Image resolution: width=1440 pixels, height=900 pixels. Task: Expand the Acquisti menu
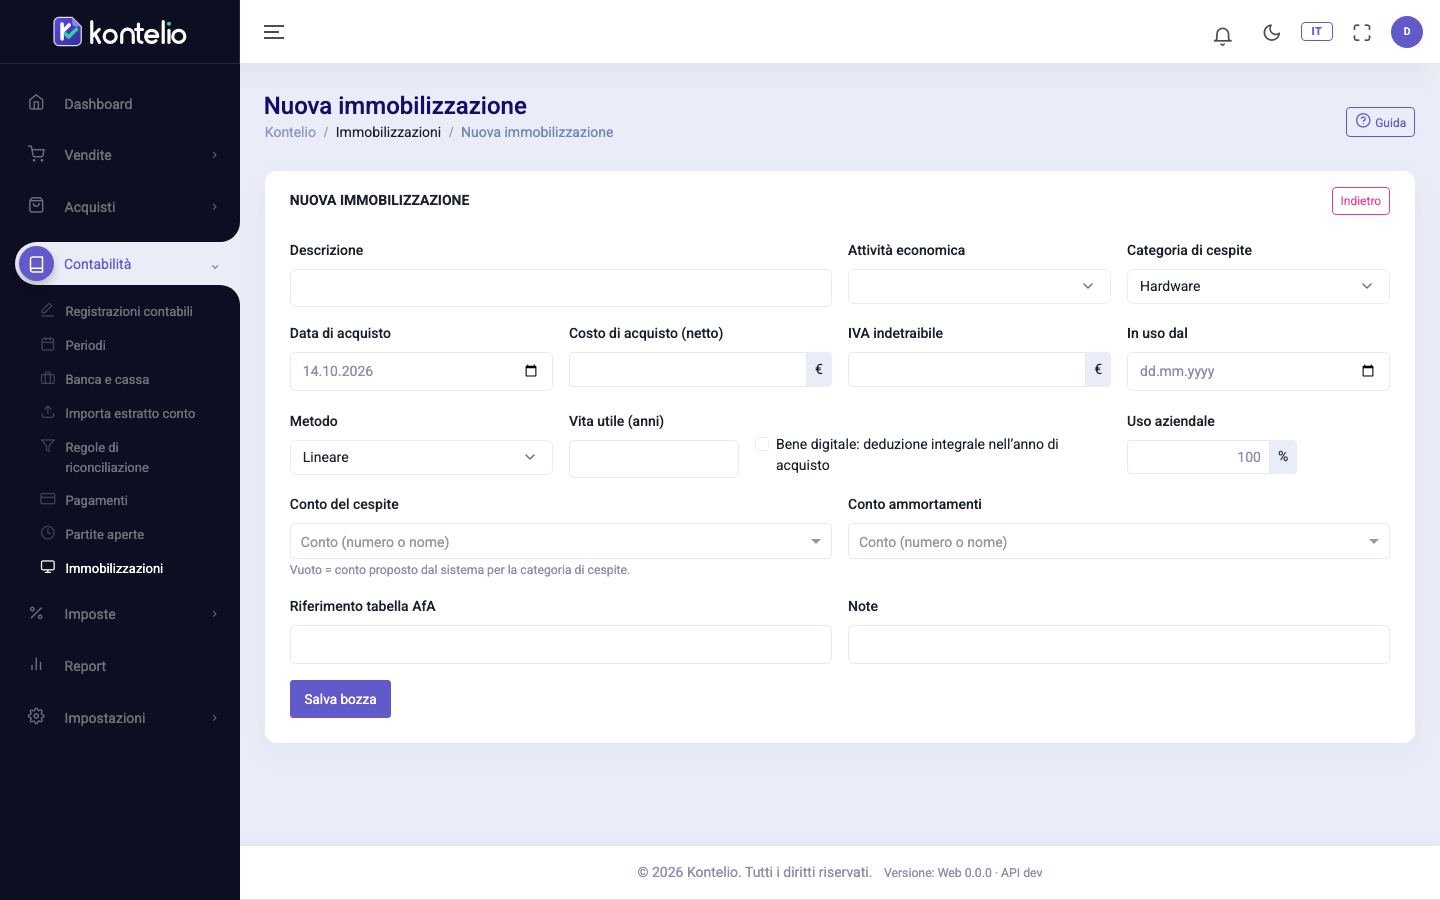click(120, 207)
